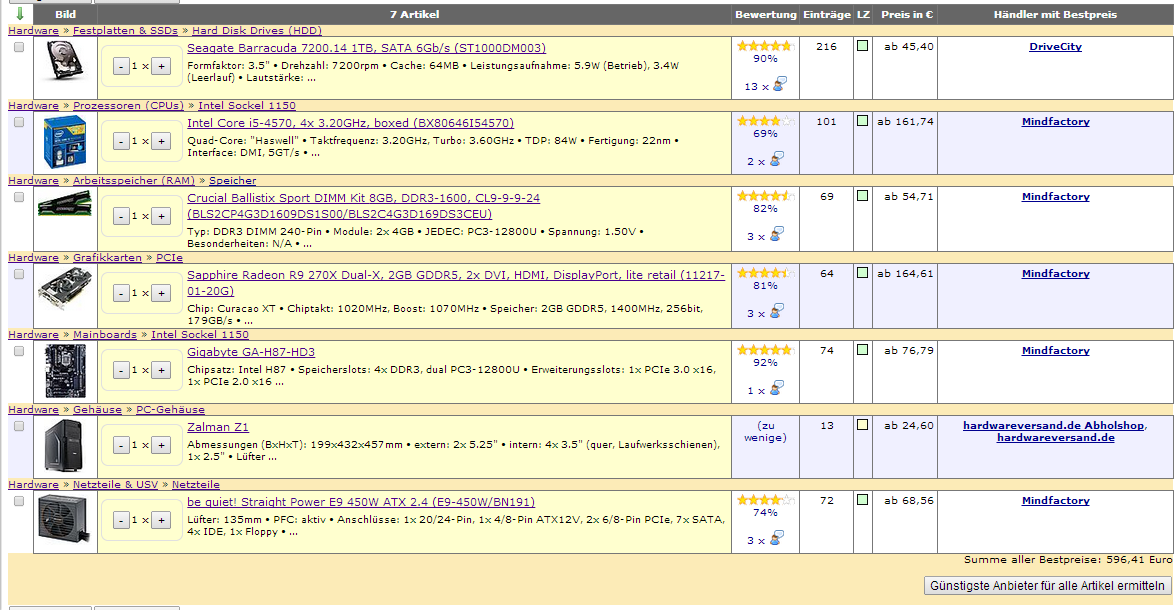Image resolution: width=1175 pixels, height=610 pixels.
Task: Click star rating of Sapphire Radeon R9 270X
Action: pyautogui.click(x=765, y=273)
